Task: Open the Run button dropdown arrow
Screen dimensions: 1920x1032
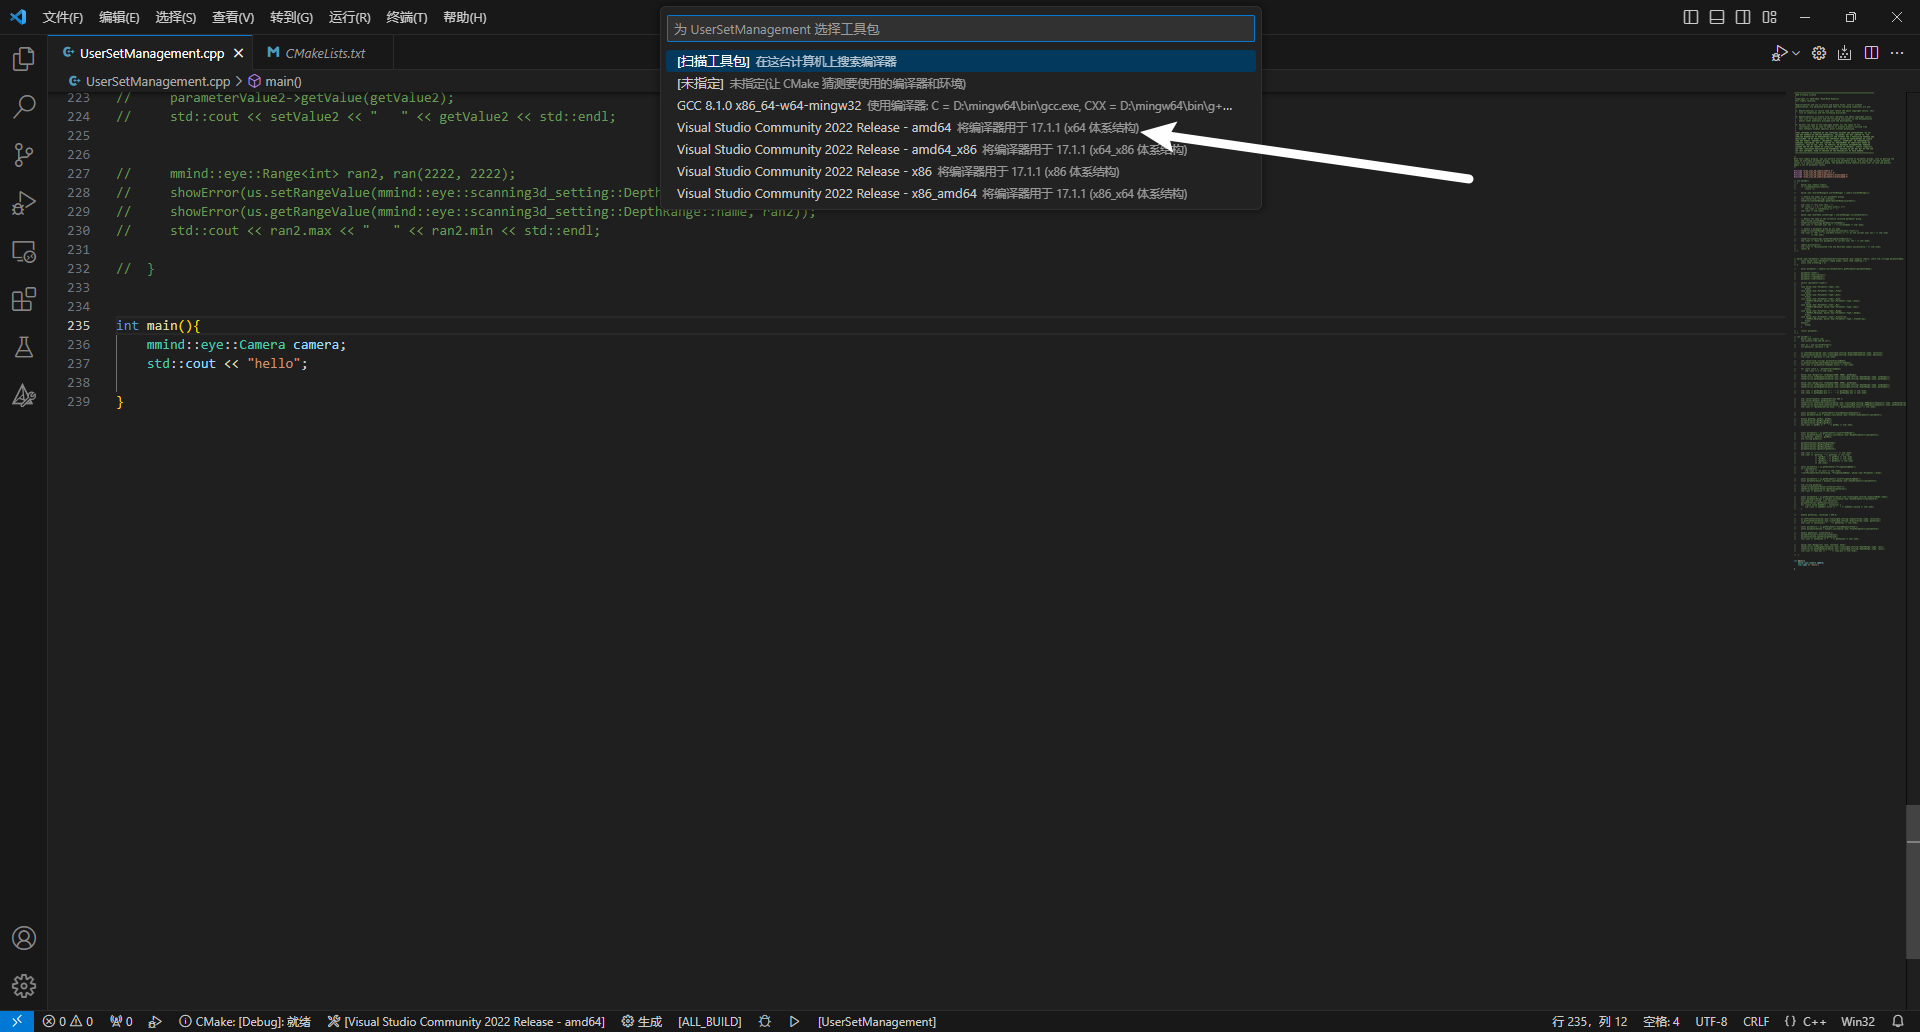Action: coord(1796,53)
